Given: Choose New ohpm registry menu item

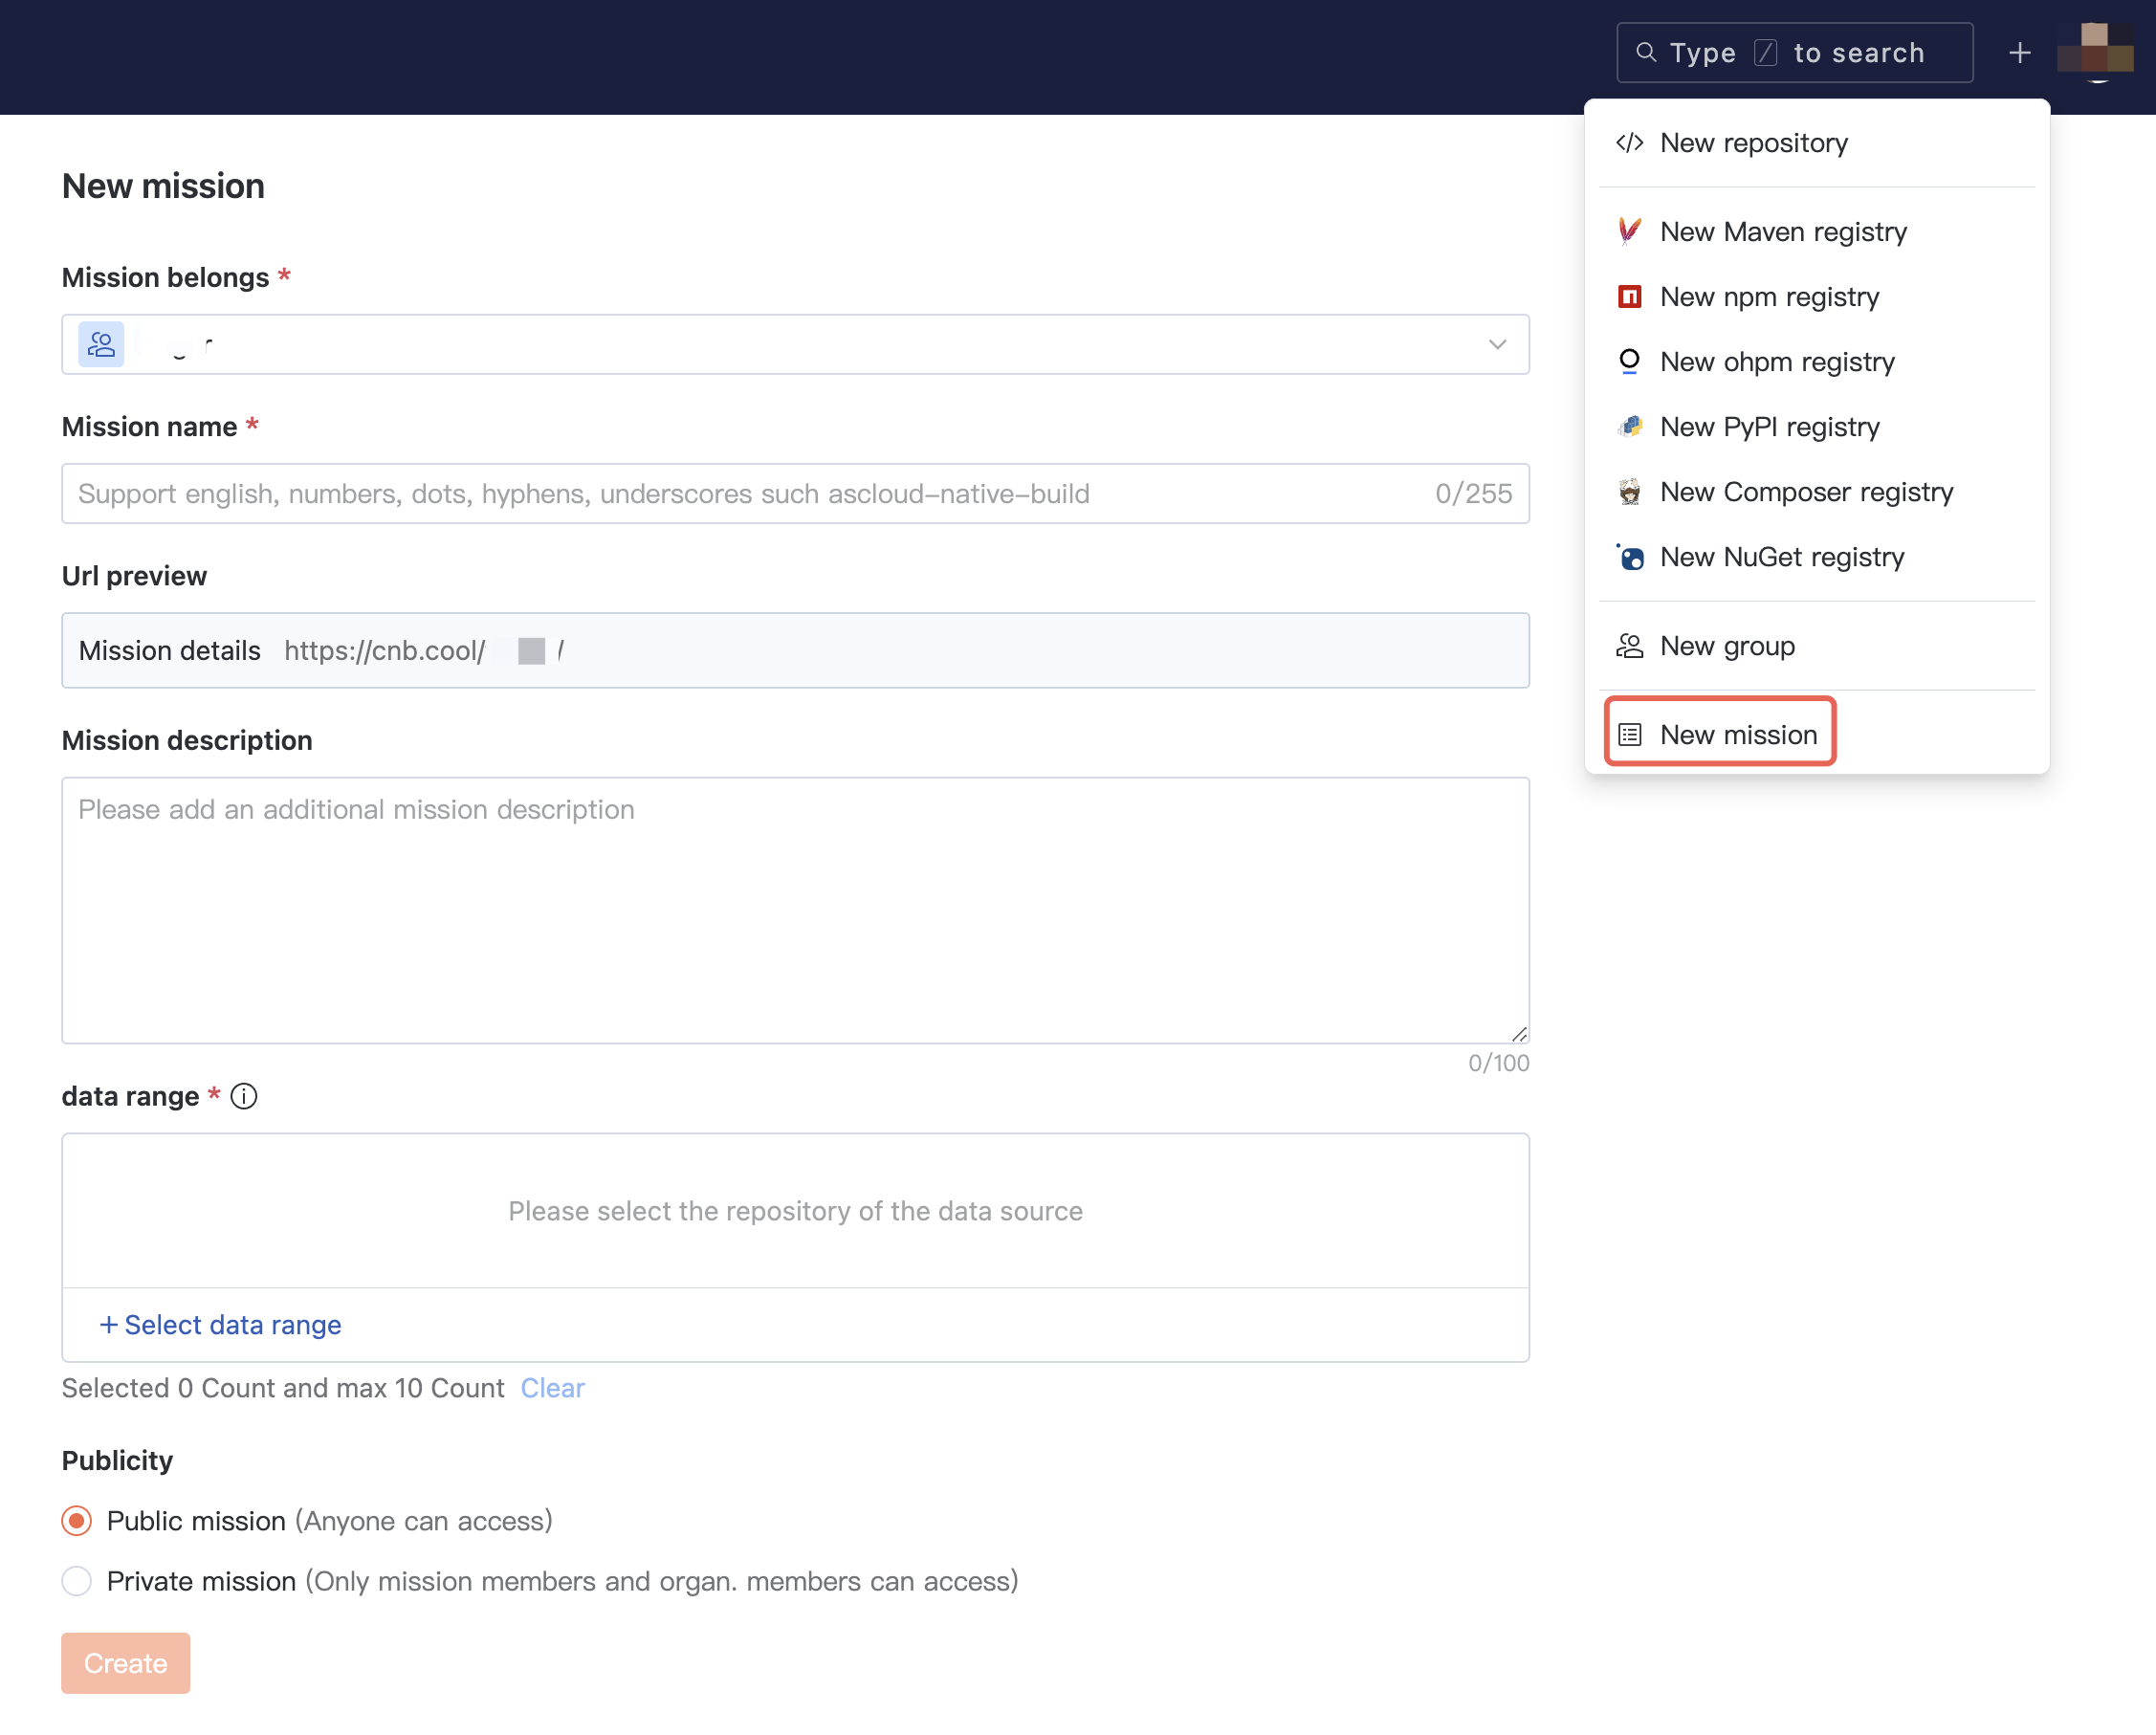Looking at the screenshot, I should tap(1777, 362).
